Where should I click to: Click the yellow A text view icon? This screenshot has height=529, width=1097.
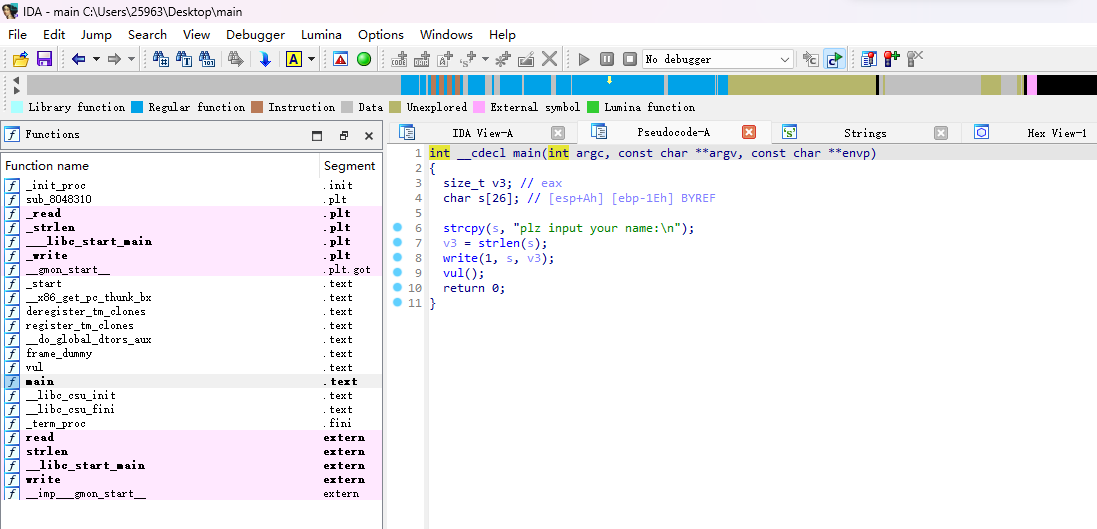coord(294,59)
